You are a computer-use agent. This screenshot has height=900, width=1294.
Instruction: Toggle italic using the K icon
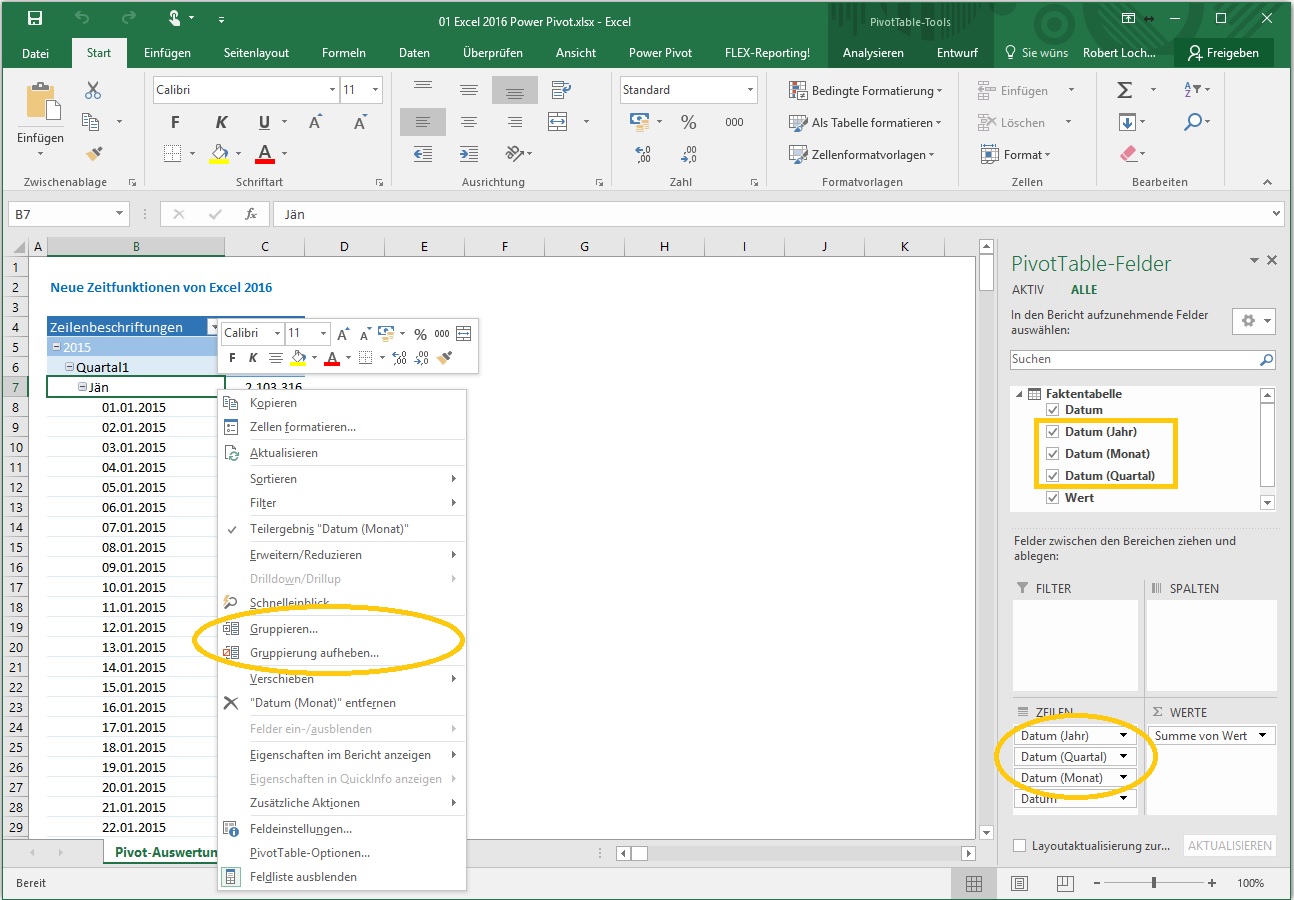222,121
